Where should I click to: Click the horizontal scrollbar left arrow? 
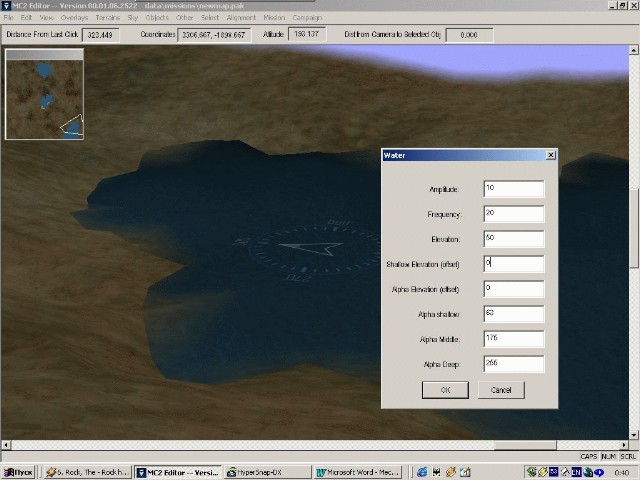[6, 444]
